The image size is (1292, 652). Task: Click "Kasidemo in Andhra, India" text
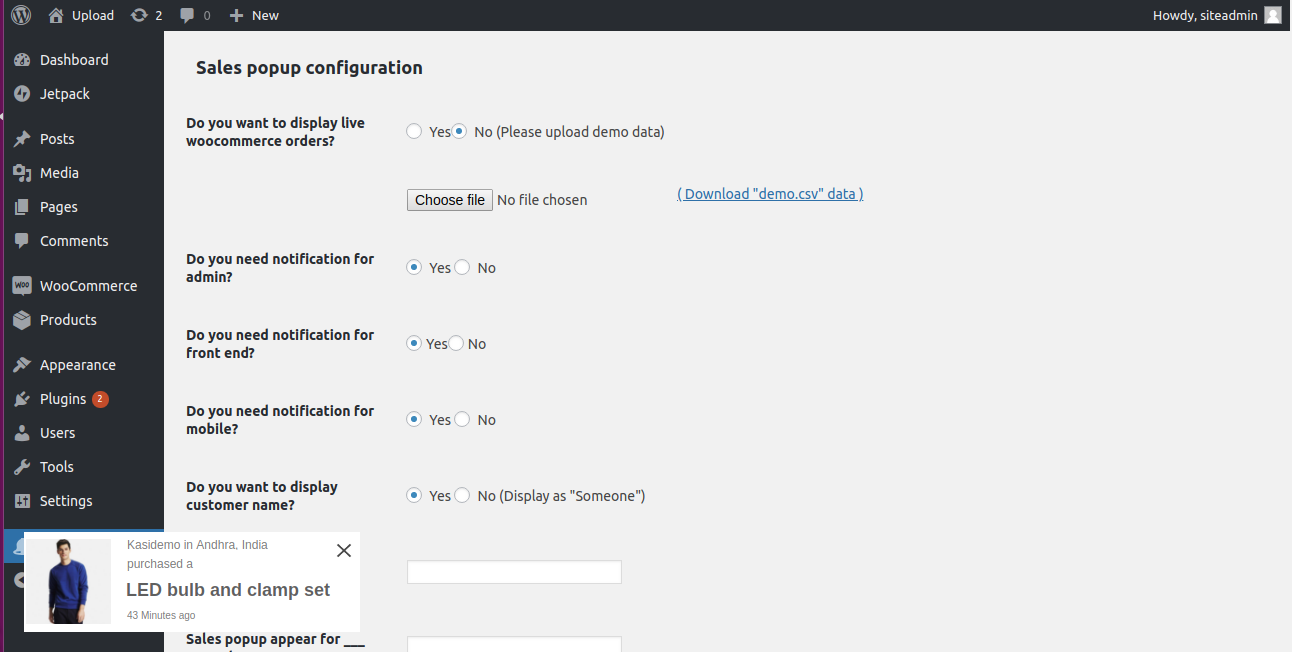click(x=197, y=545)
